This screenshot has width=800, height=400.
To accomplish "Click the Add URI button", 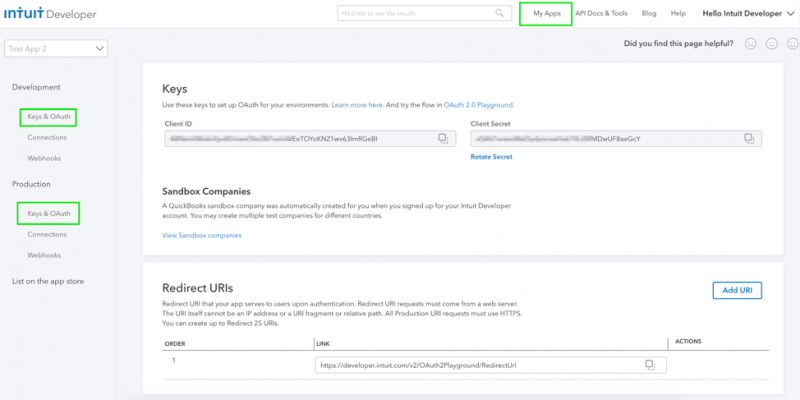I will (737, 290).
